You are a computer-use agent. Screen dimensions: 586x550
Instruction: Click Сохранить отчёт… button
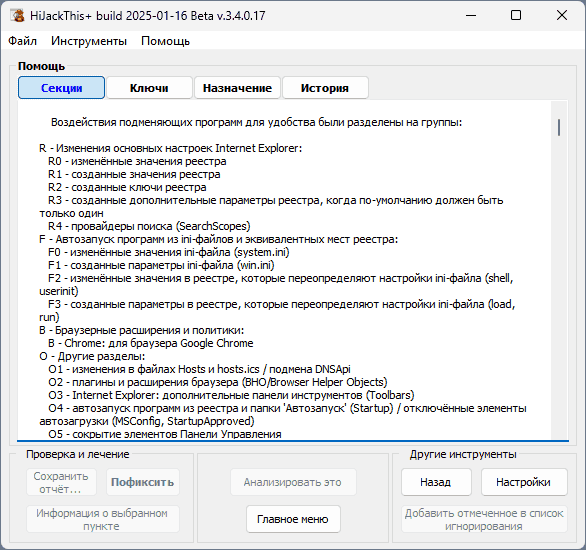[61, 482]
